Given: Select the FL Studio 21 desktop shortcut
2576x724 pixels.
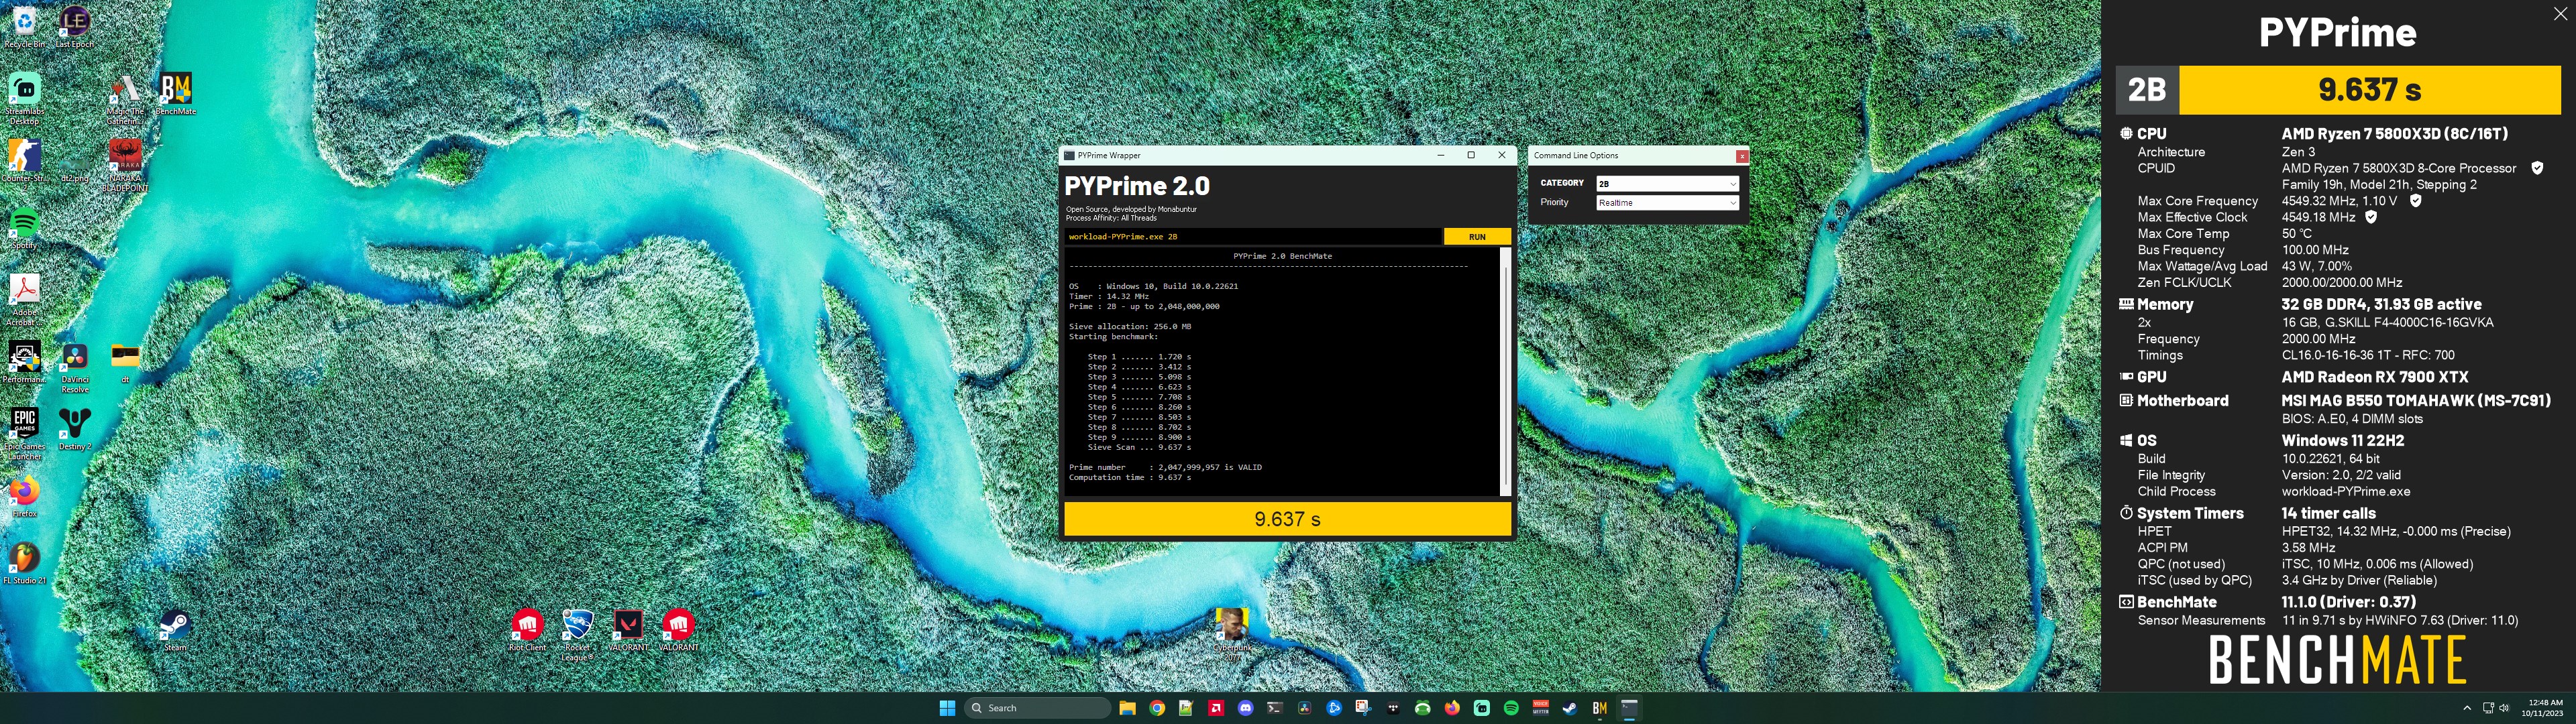Looking at the screenshot, I should point(24,563).
